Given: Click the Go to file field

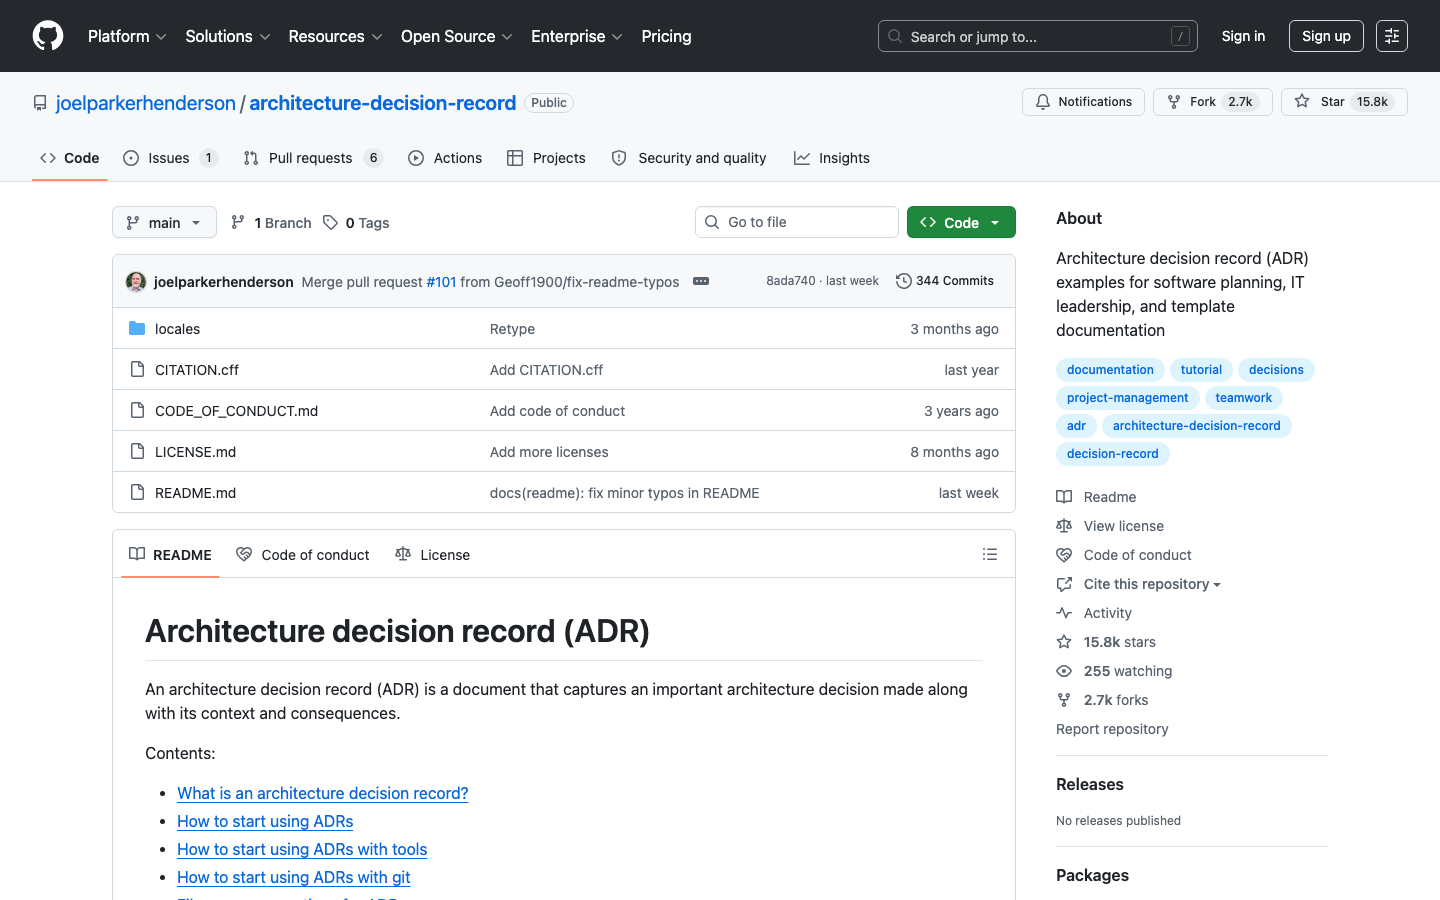Looking at the screenshot, I should point(797,222).
